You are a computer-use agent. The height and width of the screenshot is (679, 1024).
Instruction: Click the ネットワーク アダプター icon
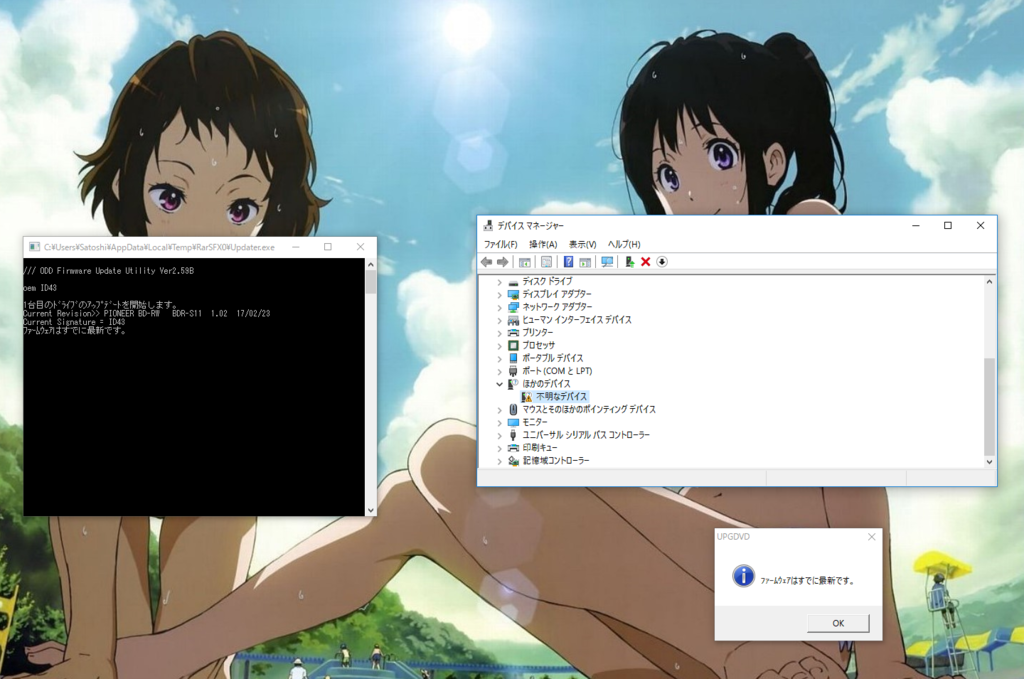513,308
